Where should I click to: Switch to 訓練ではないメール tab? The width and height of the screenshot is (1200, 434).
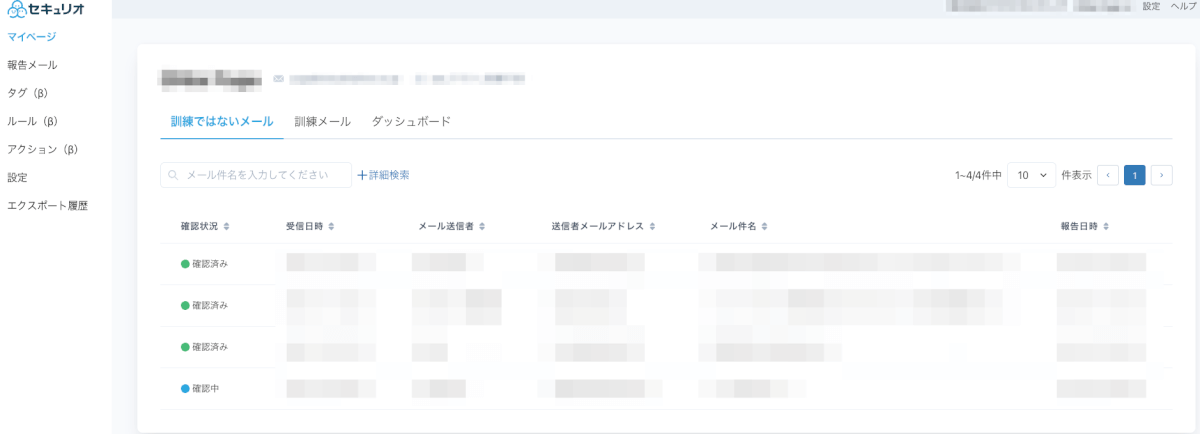click(222, 121)
